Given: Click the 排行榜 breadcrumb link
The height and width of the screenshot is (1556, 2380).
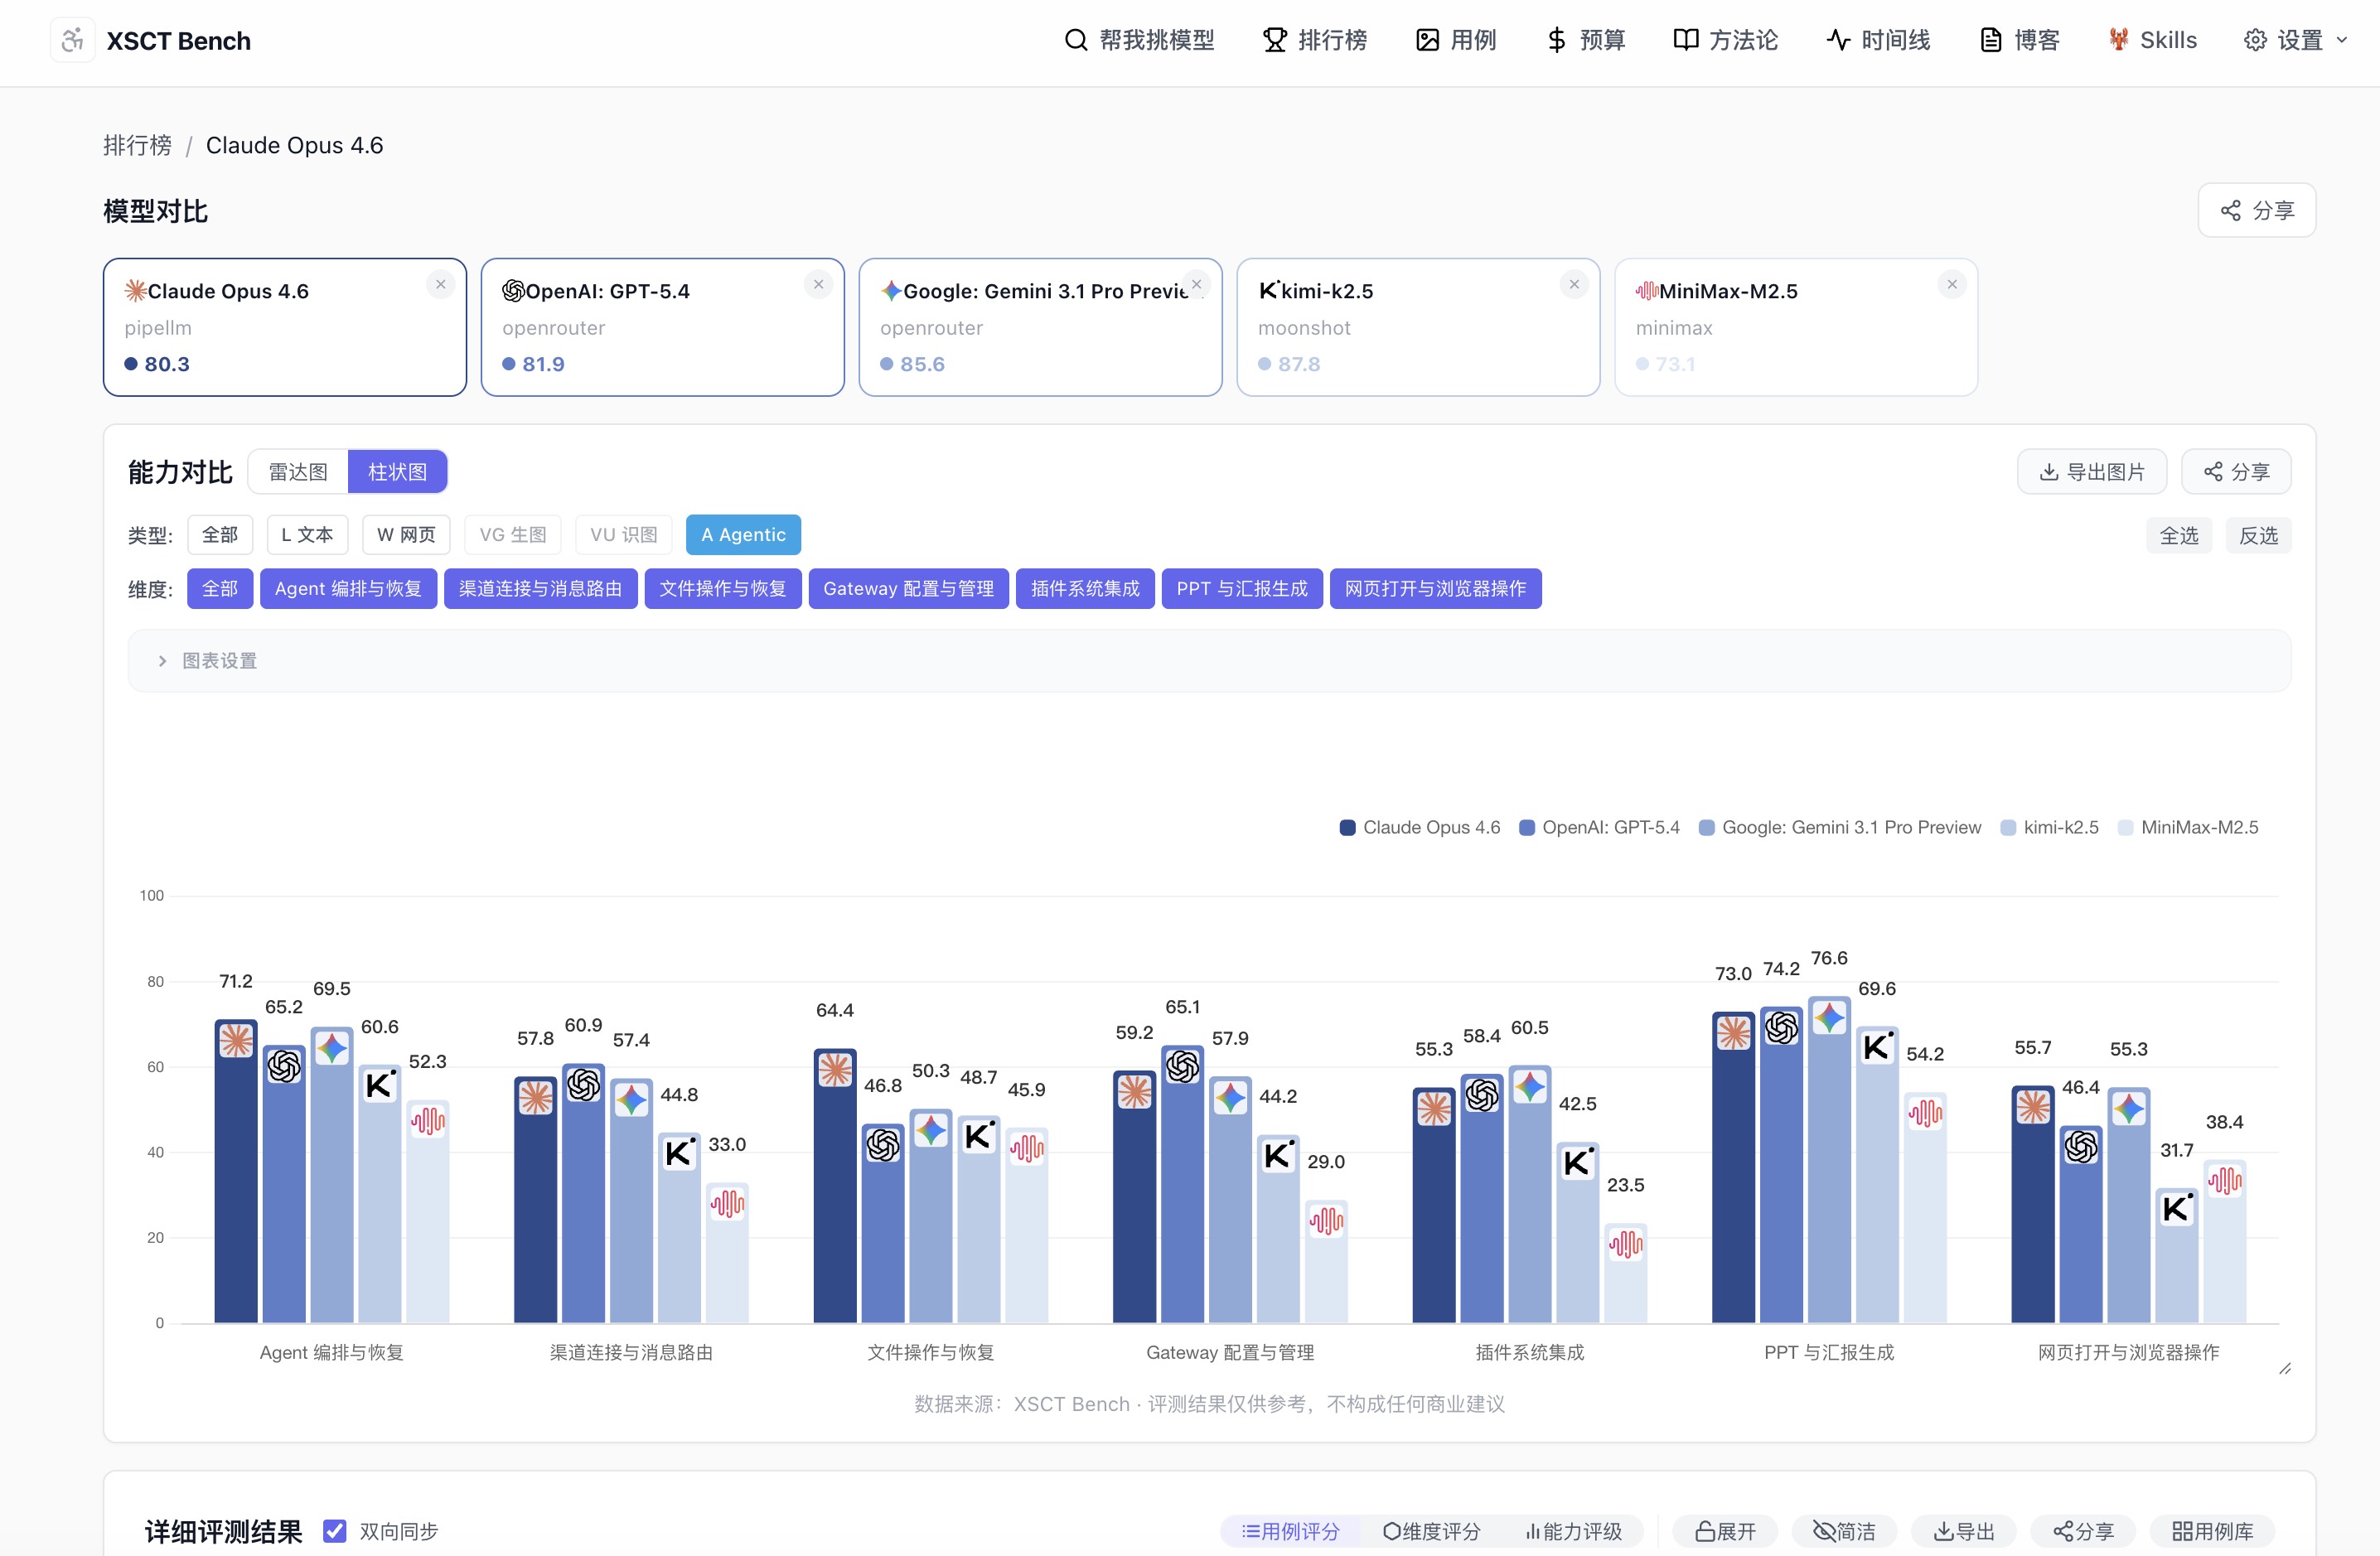Looking at the screenshot, I should click(x=138, y=145).
